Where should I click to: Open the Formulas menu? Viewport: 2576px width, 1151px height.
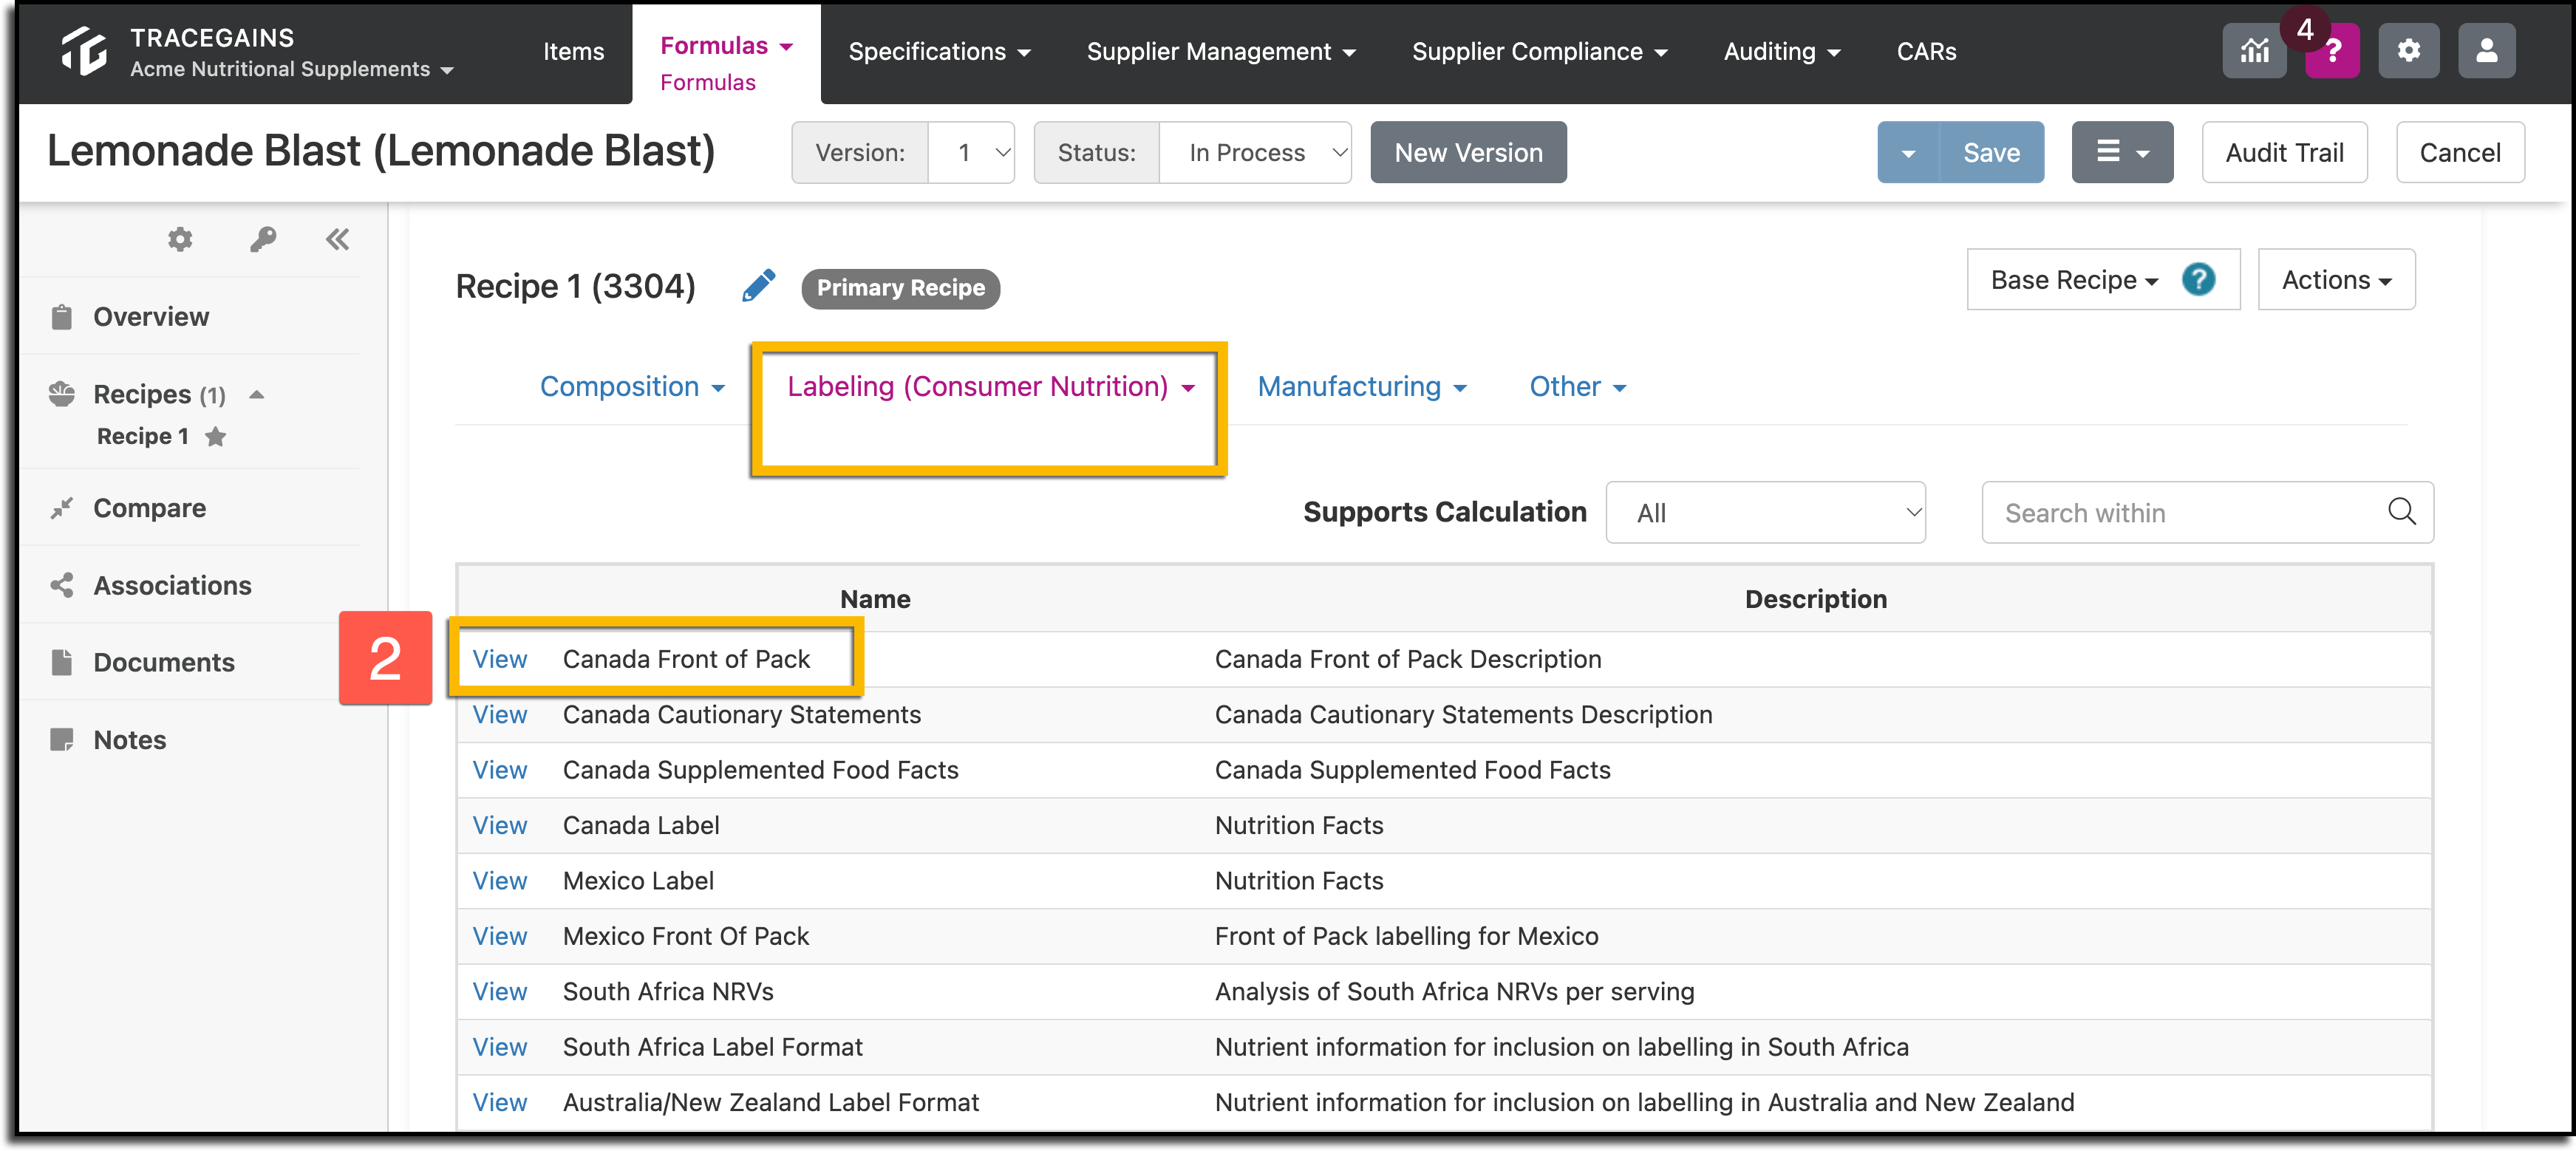[x=726, y=46]
